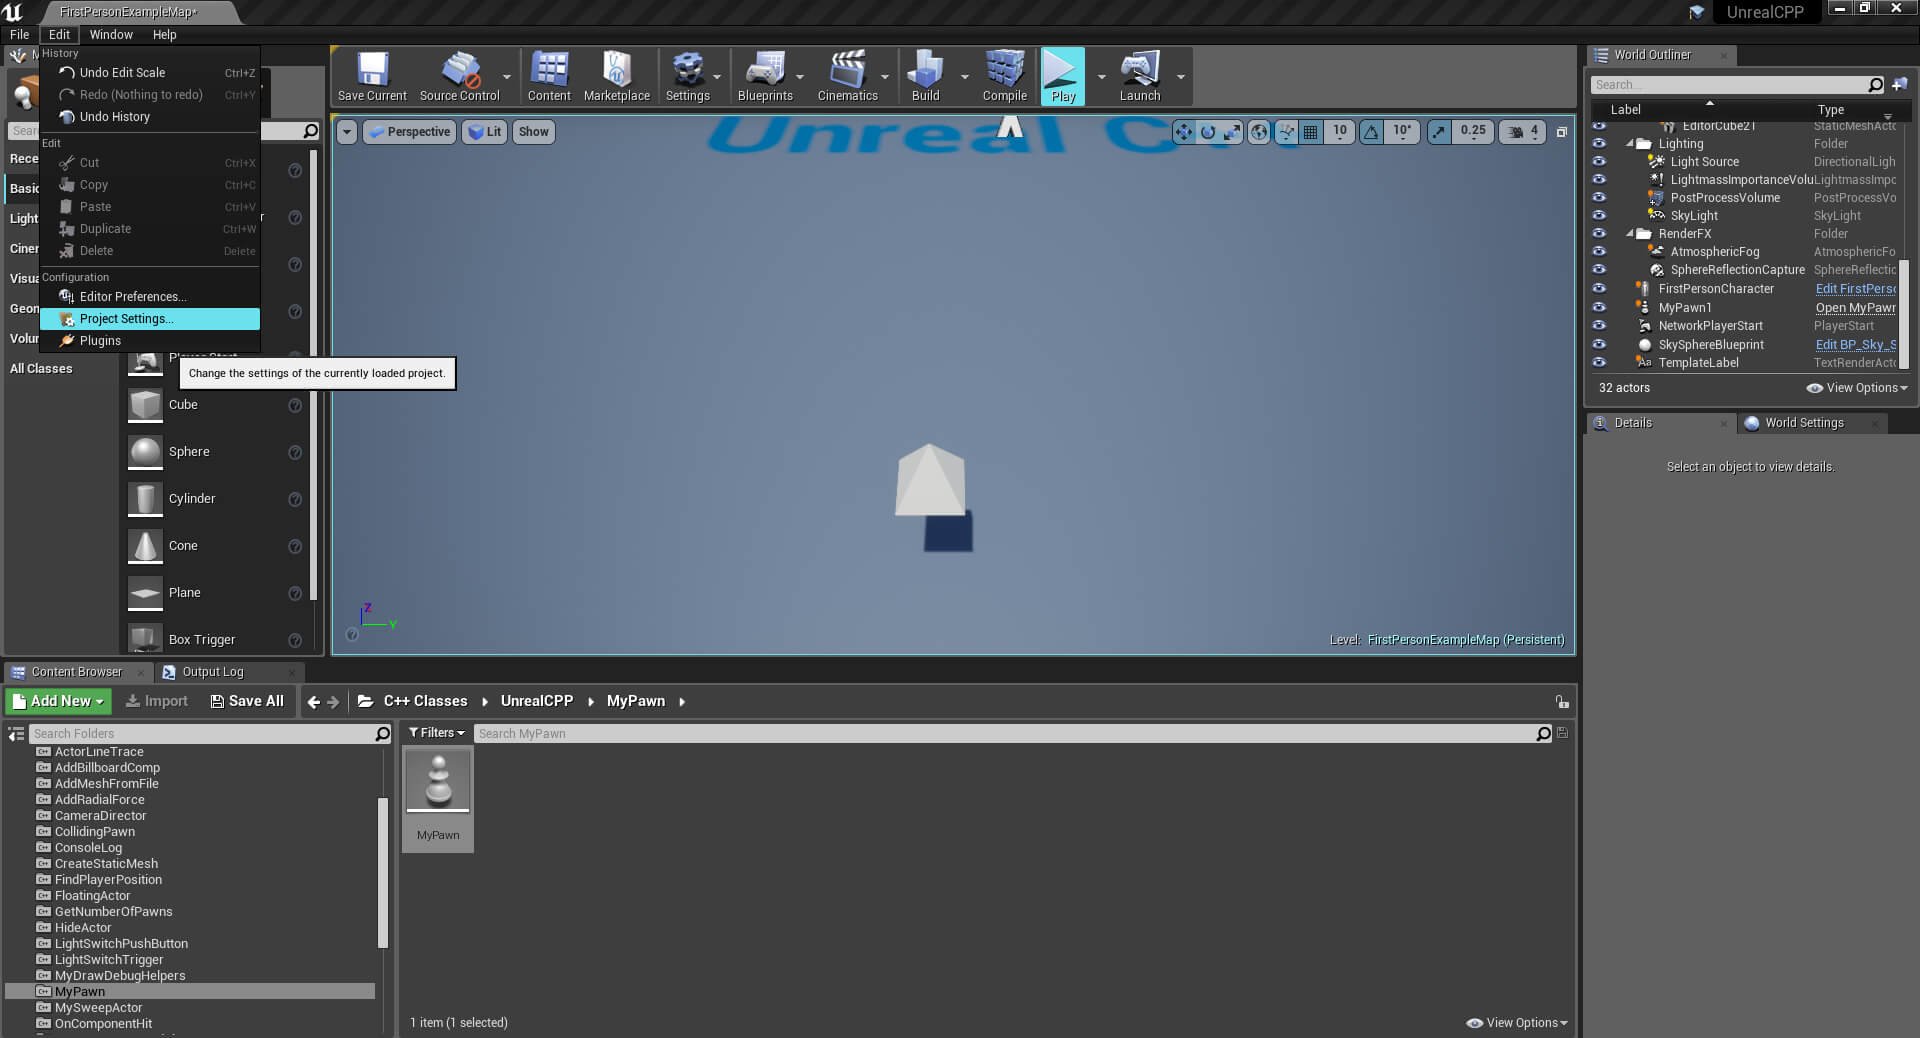Open the Content toolbar button
The height and width of the screenshot is (1038, 1920).
point(549,76)
